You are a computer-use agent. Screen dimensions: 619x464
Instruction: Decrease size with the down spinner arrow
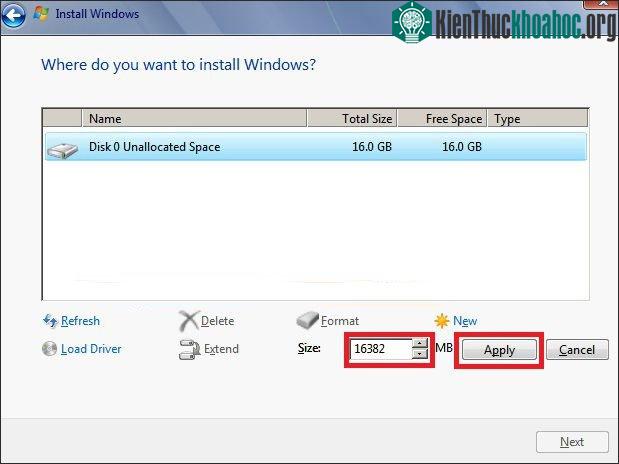pyautogui.click(x=420, y=354)
